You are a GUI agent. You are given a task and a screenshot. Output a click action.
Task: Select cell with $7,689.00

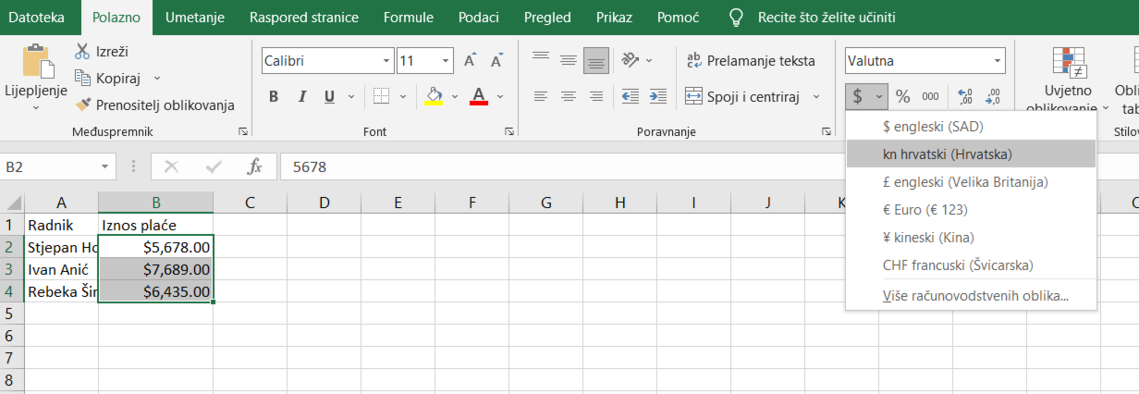155,270
